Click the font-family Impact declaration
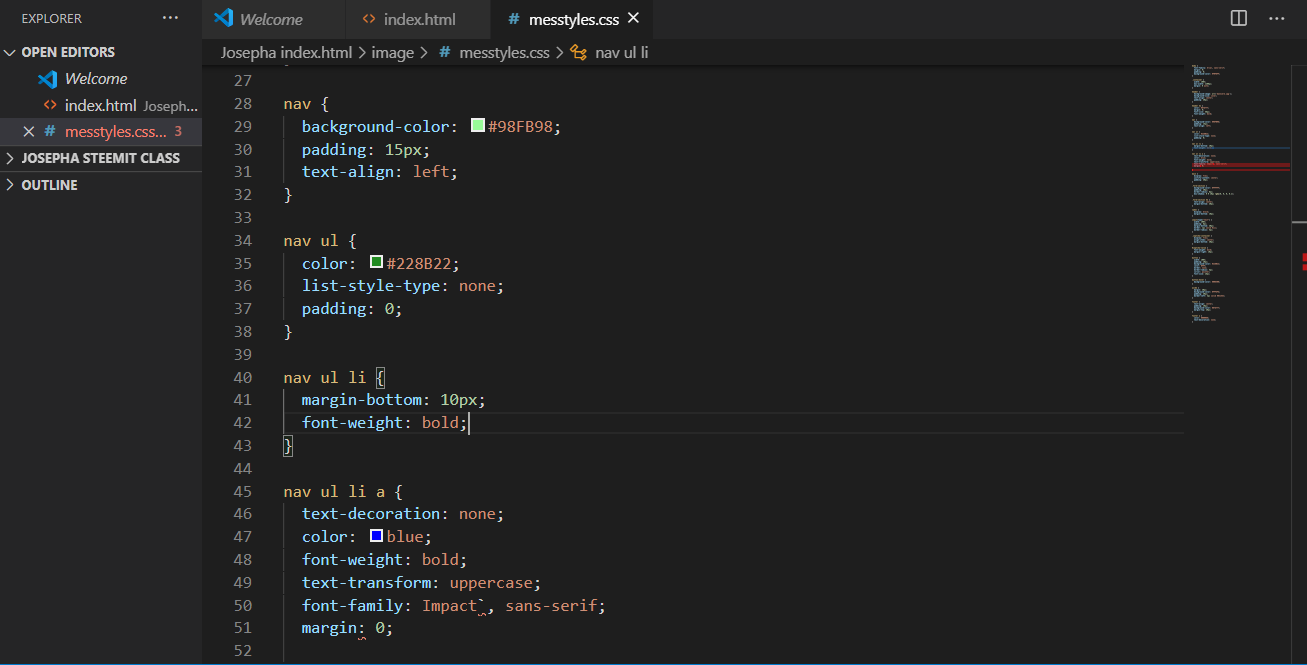 click(454, 605)
